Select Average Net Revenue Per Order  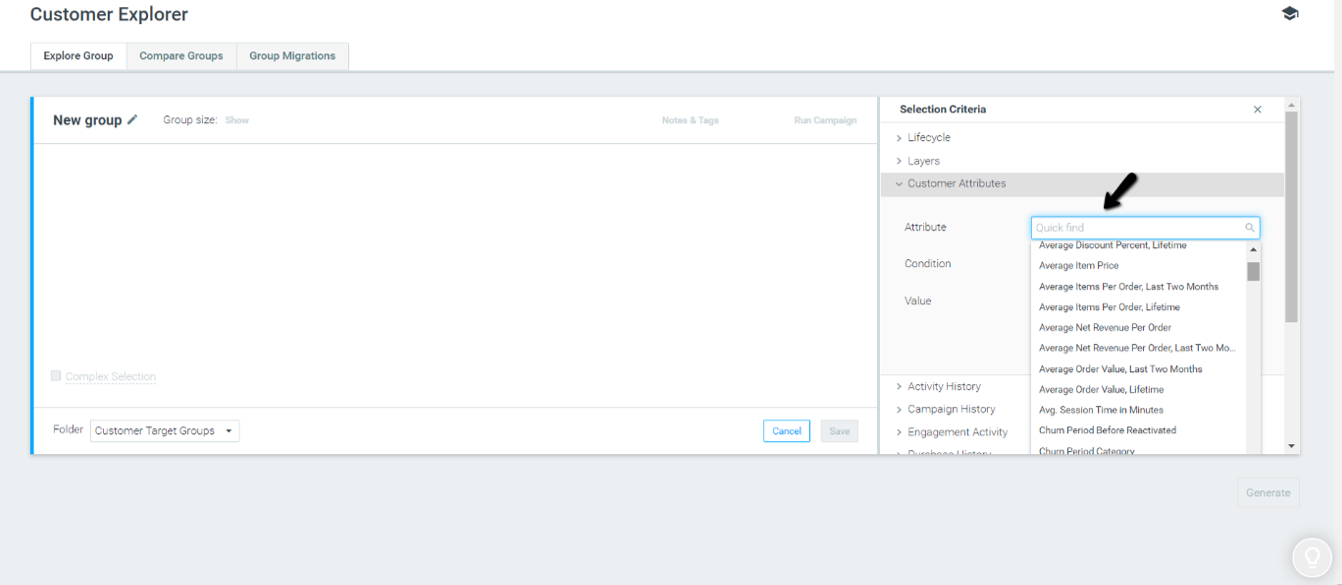tap(1105, 328)
